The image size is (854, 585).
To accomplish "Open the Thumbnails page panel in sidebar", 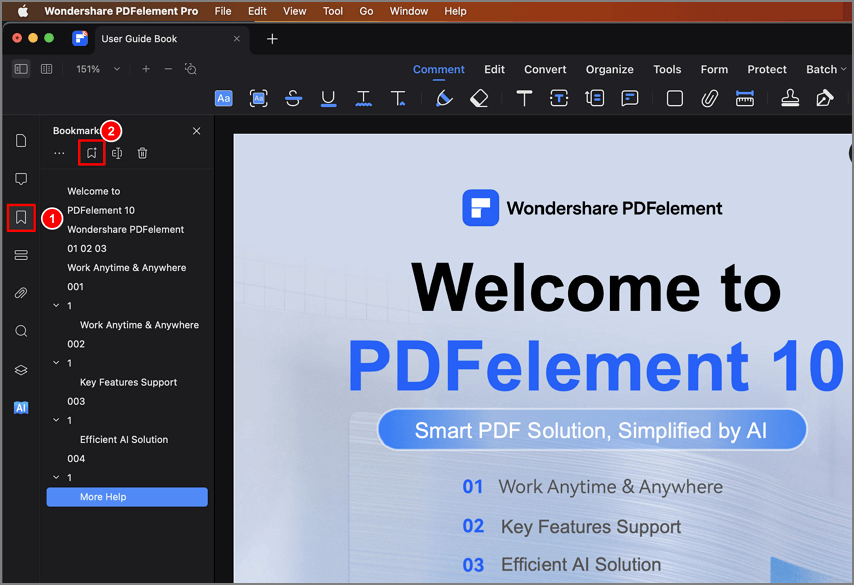I will coord(21,141).
